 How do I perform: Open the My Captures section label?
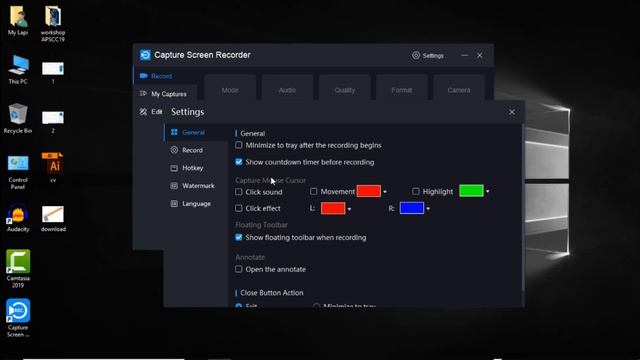[169, 94]
